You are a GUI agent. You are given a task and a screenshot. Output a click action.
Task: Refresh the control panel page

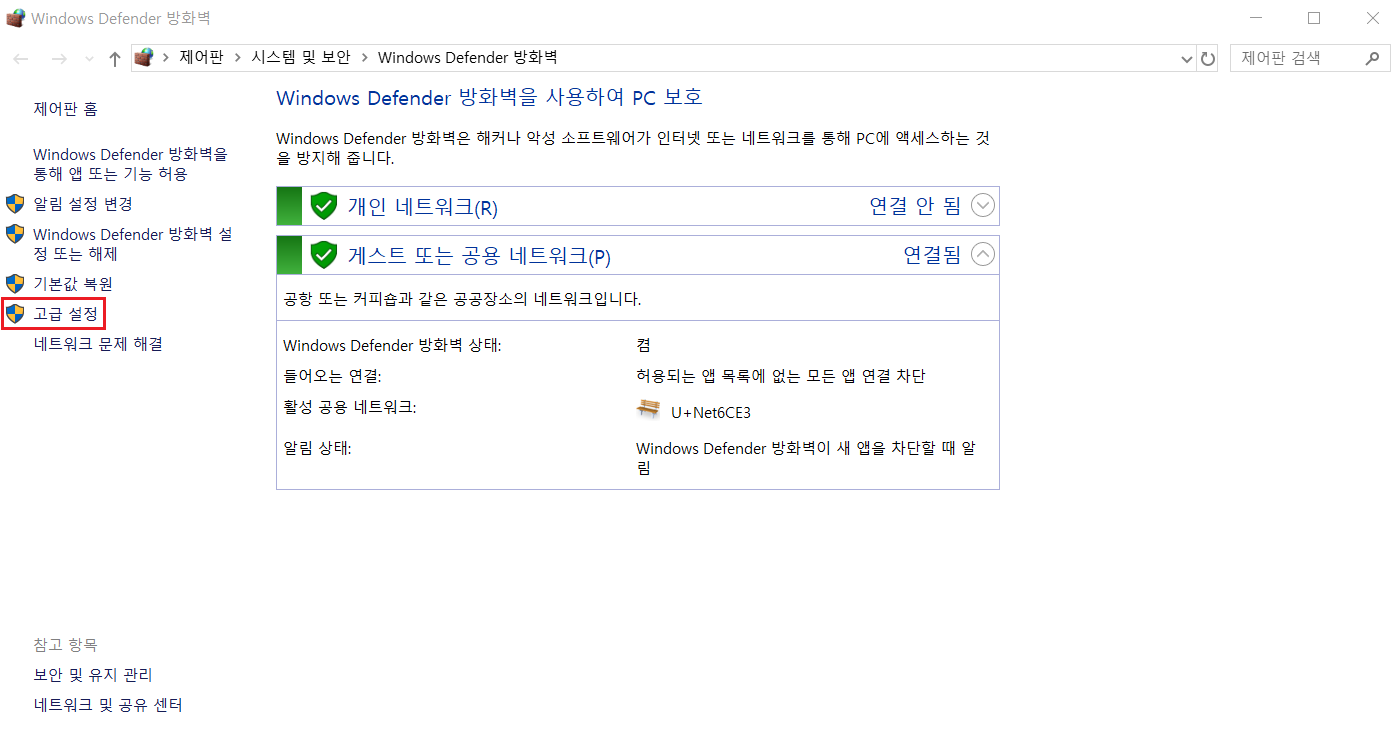pos(1208,59)
